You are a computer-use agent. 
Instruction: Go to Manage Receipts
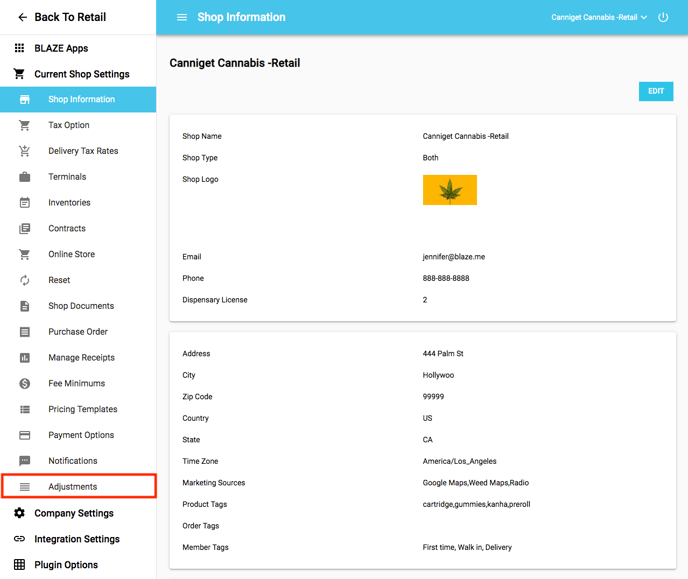point(78,357)
